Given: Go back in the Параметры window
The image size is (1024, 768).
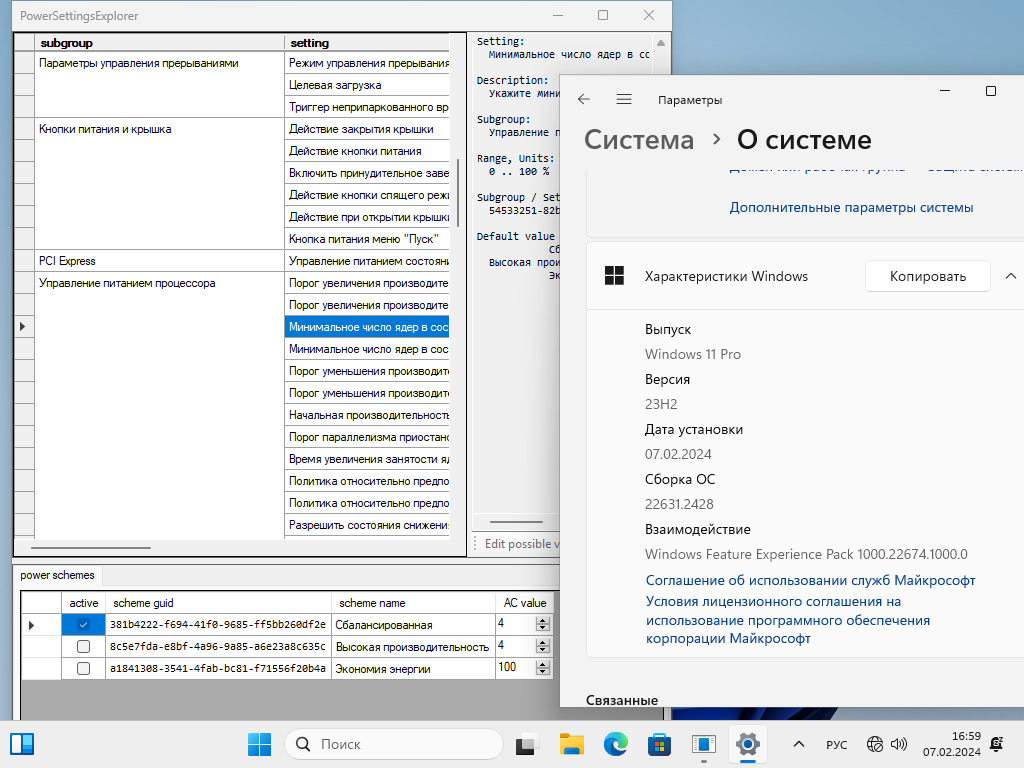Looking at the screenshot, I should pos(584,99).
